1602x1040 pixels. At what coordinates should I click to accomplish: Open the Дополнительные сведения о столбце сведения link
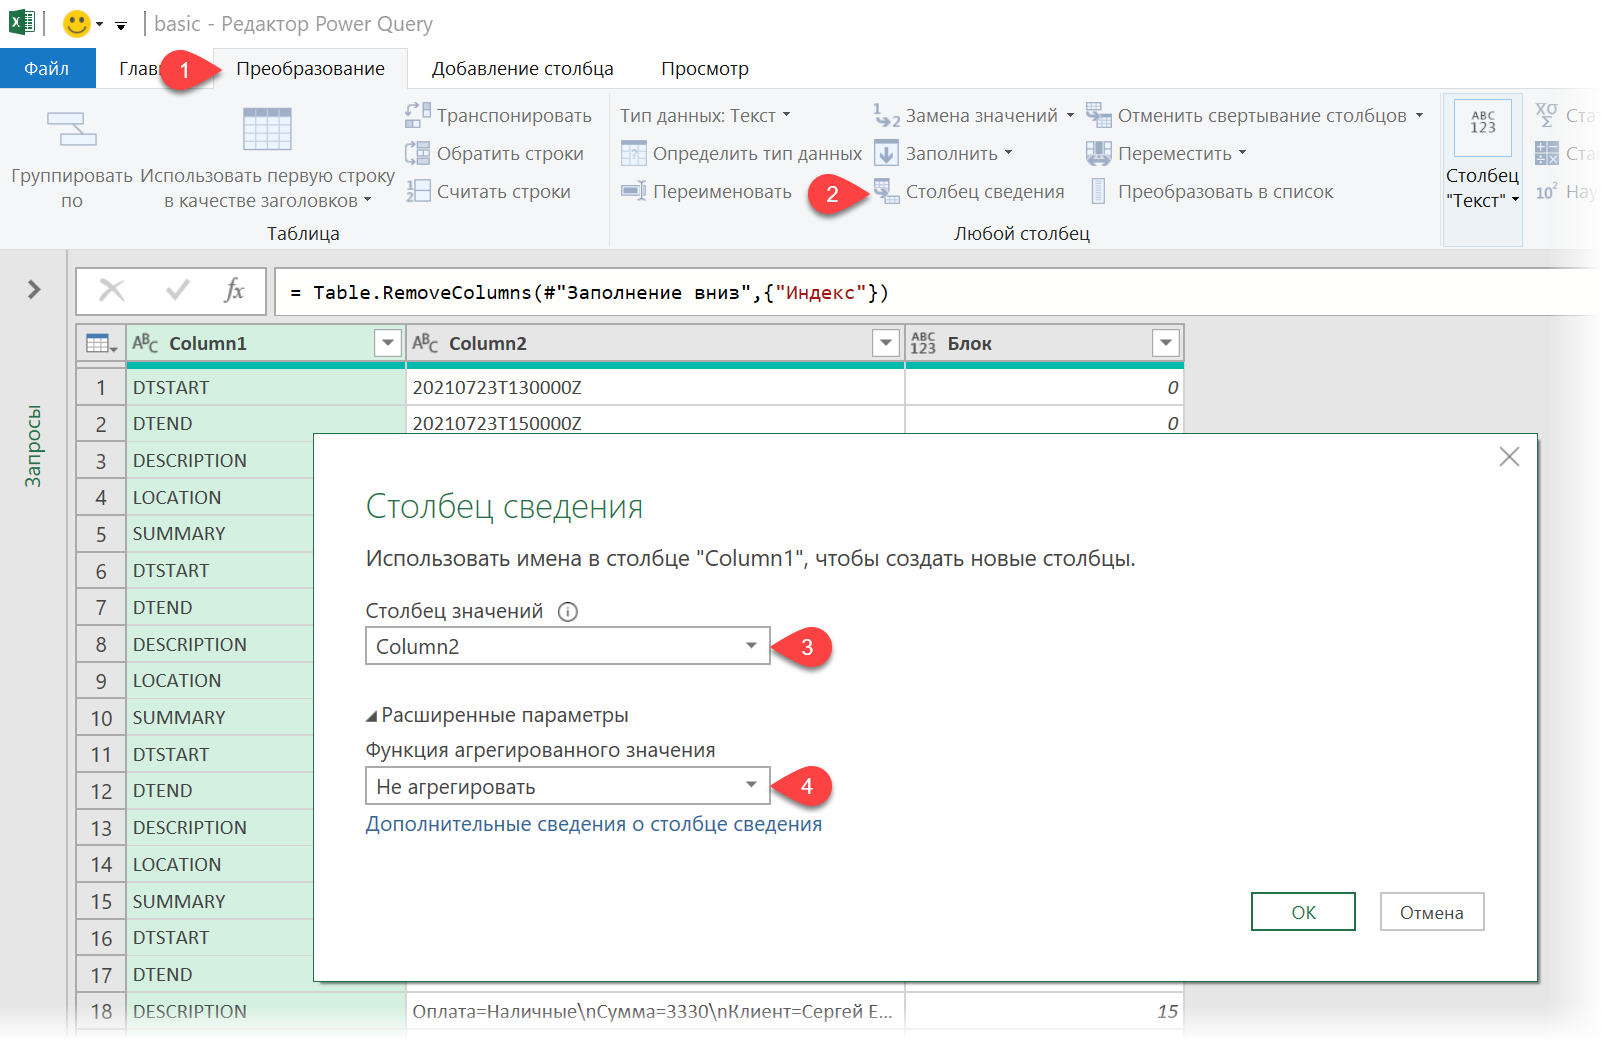(593, 824)
